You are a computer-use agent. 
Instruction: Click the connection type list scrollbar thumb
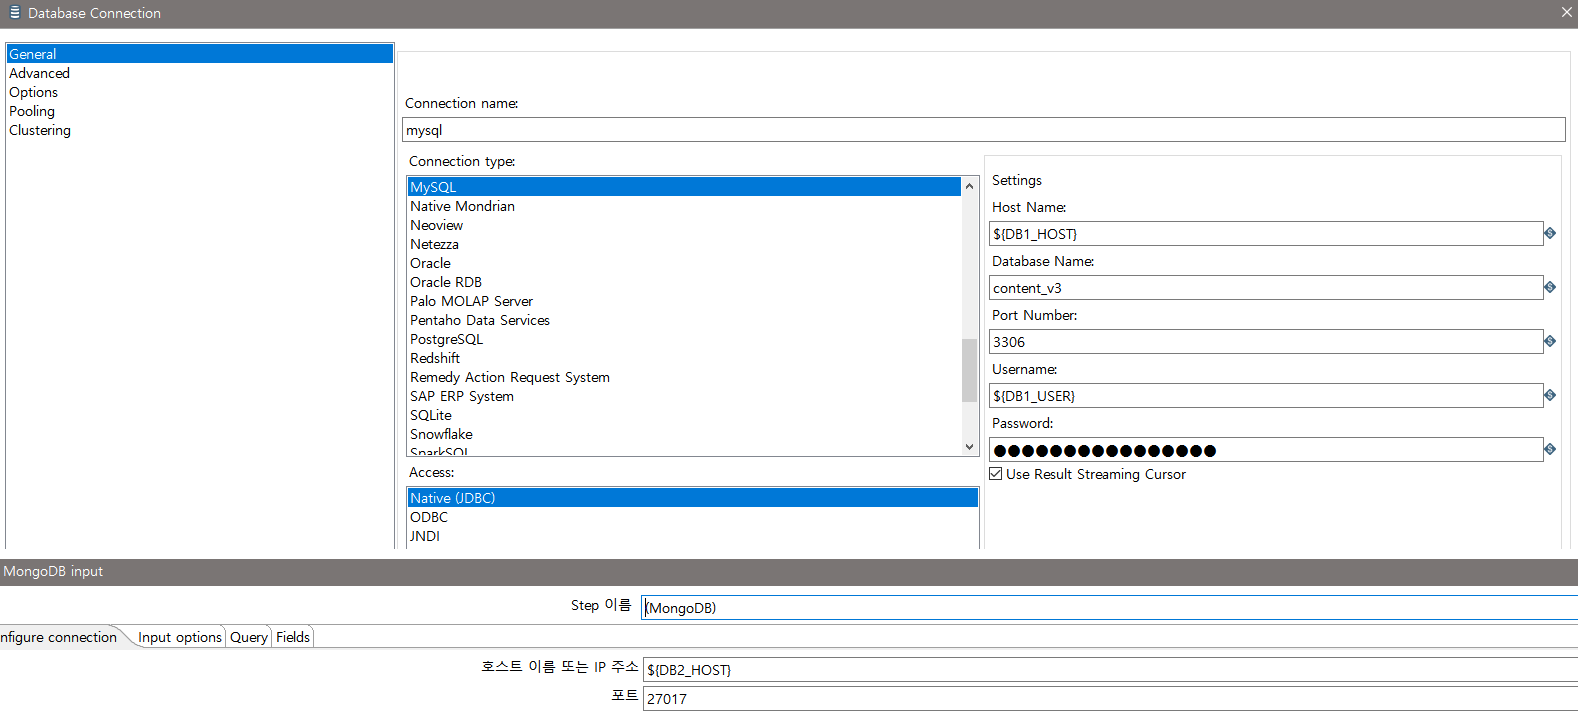(969, 370)
